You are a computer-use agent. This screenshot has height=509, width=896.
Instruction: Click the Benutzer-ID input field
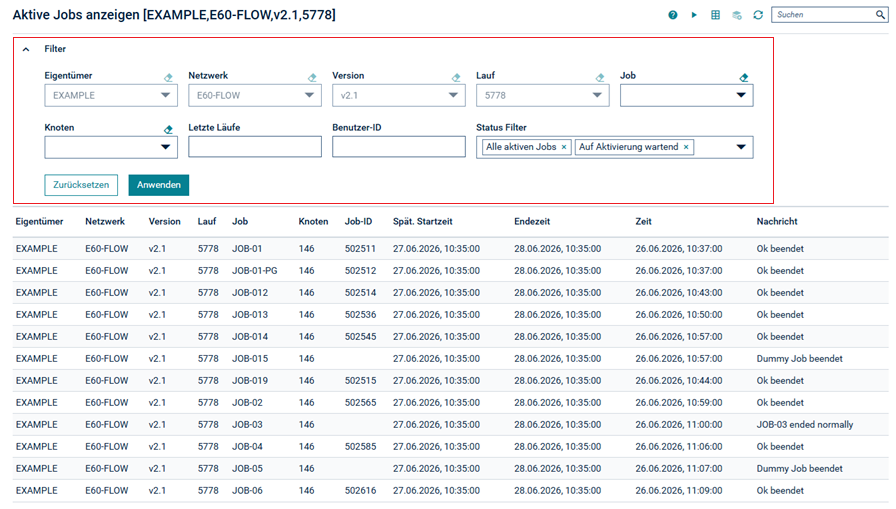pos(399,147)
